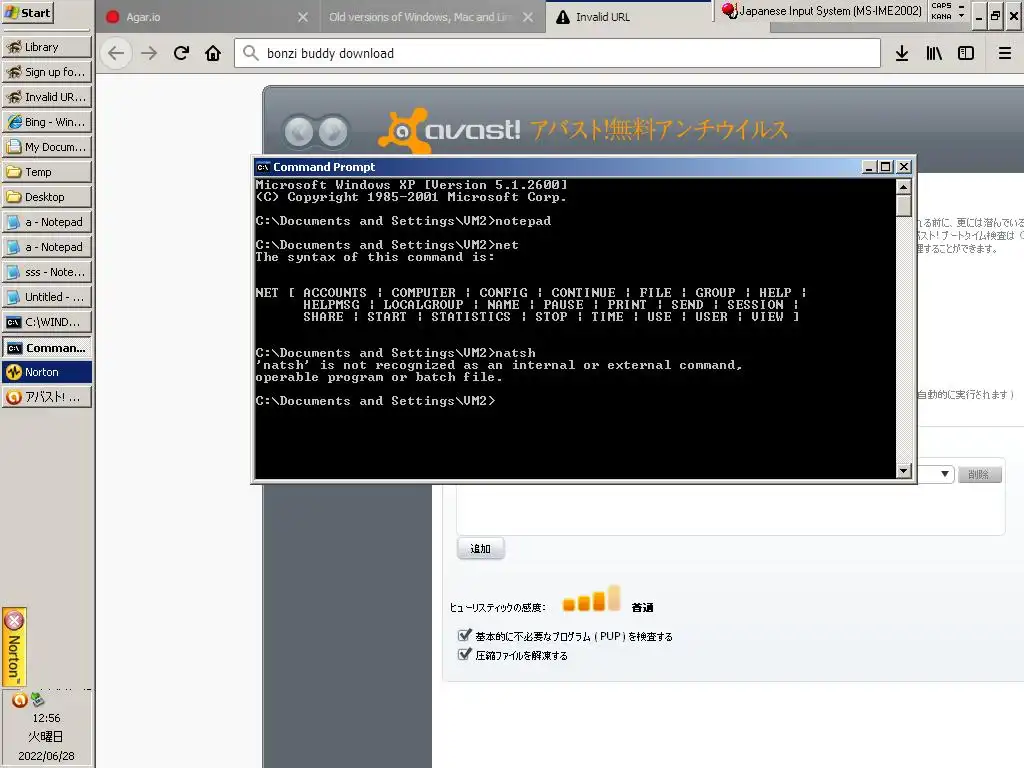Click Japanese Input System IME bar

824,11
